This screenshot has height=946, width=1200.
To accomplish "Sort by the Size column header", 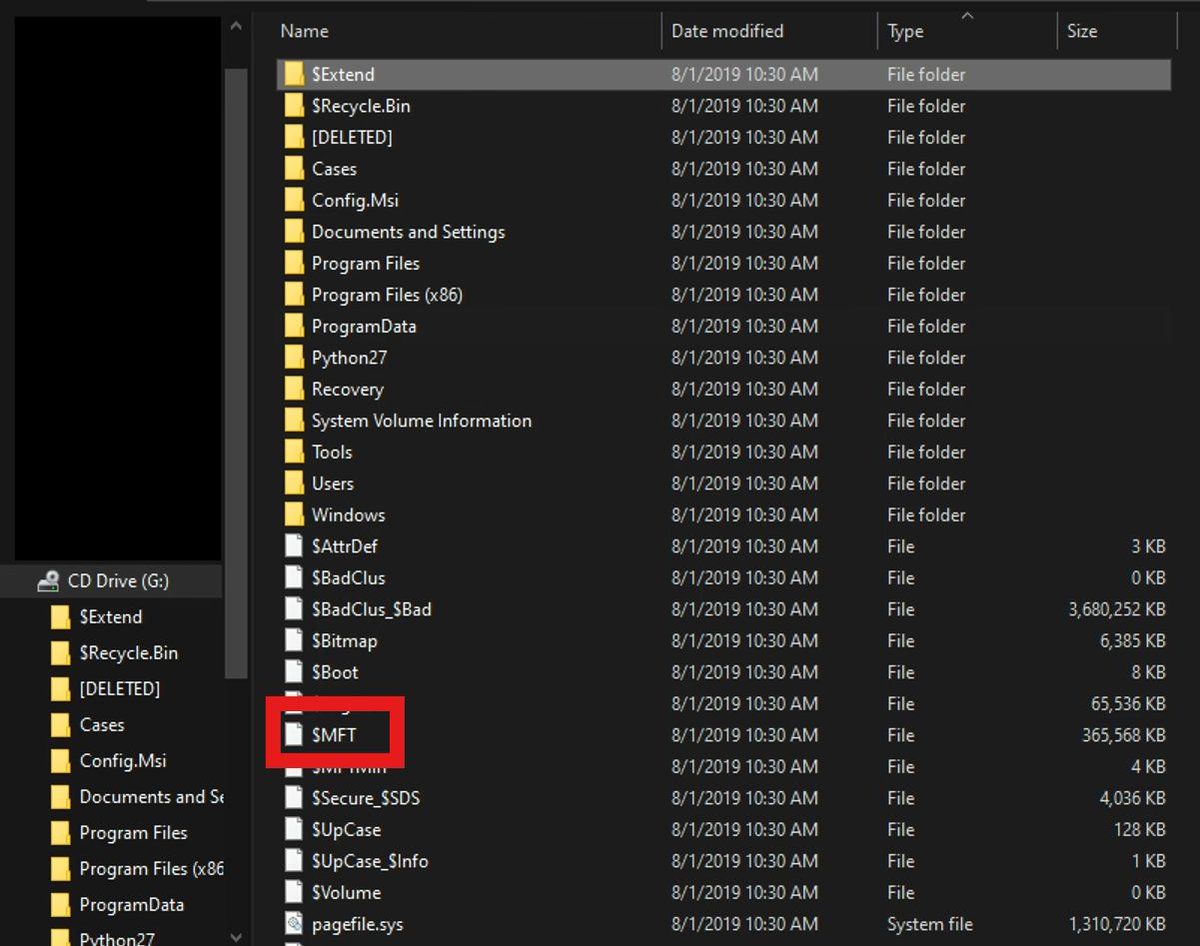I will click(x=1082, y=31).
